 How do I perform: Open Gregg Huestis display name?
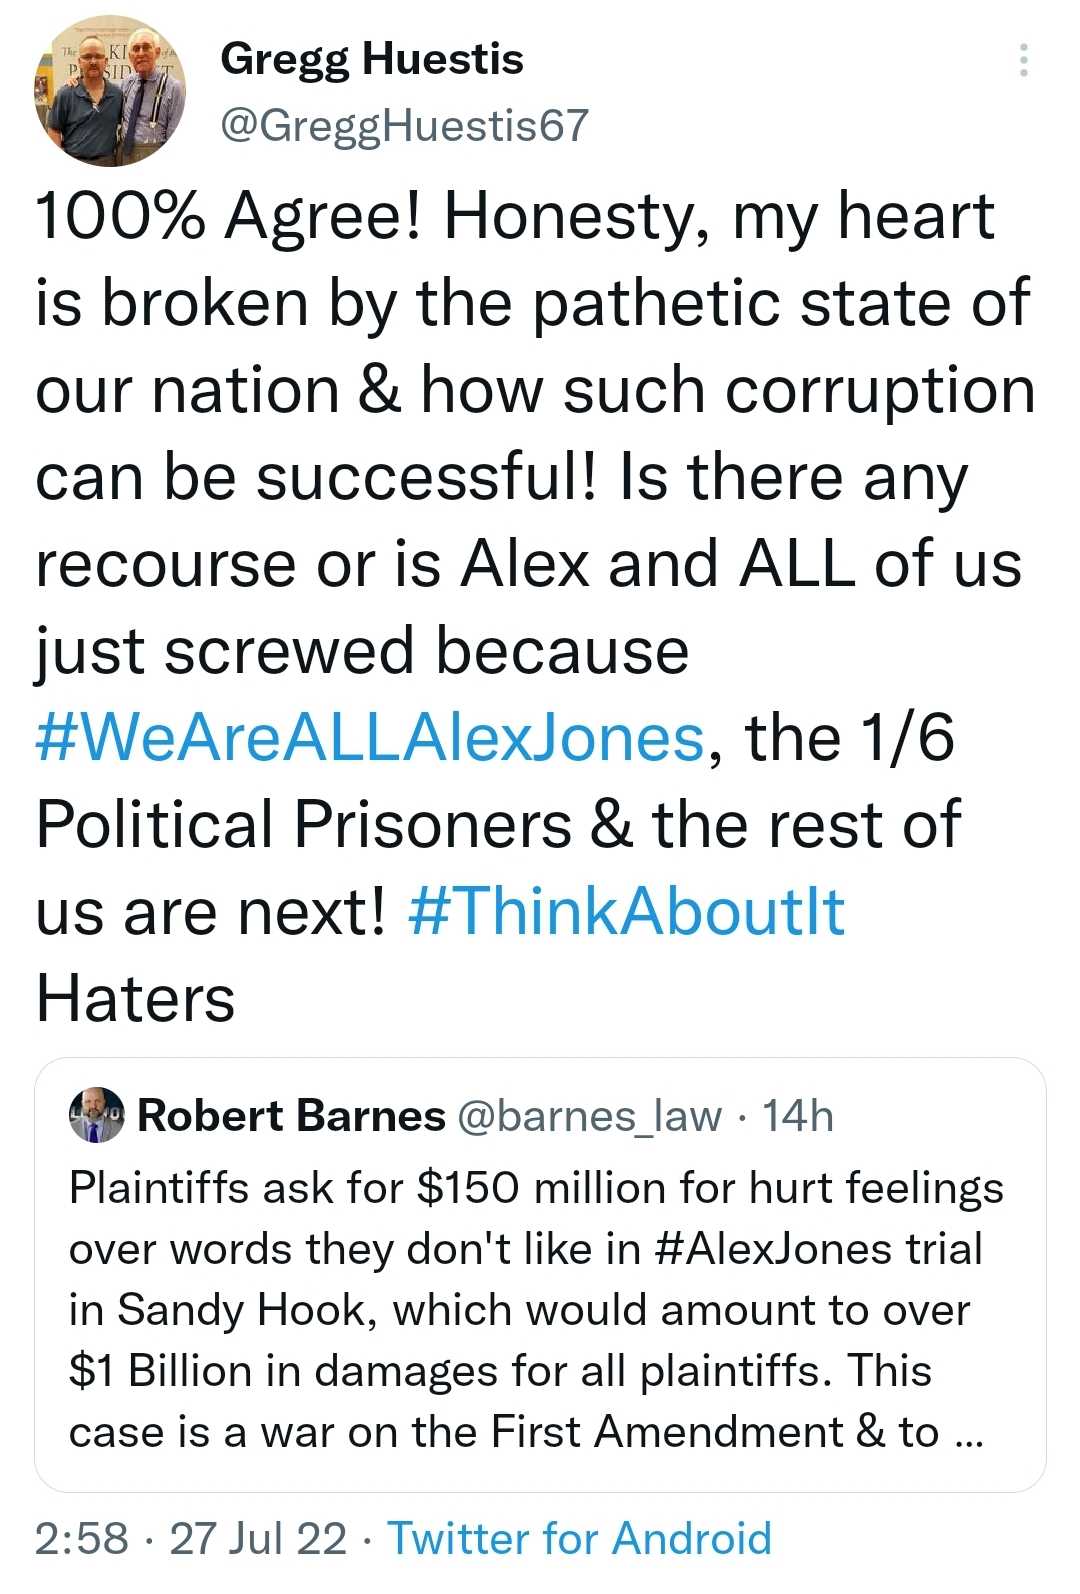point(371,59)
